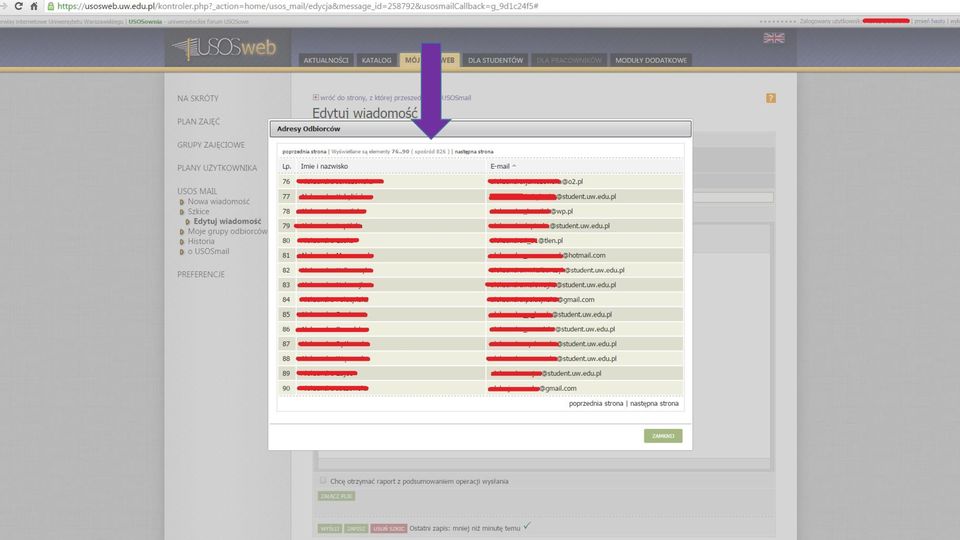
Task: Select recipient row number 78
Action: (481, 211)
